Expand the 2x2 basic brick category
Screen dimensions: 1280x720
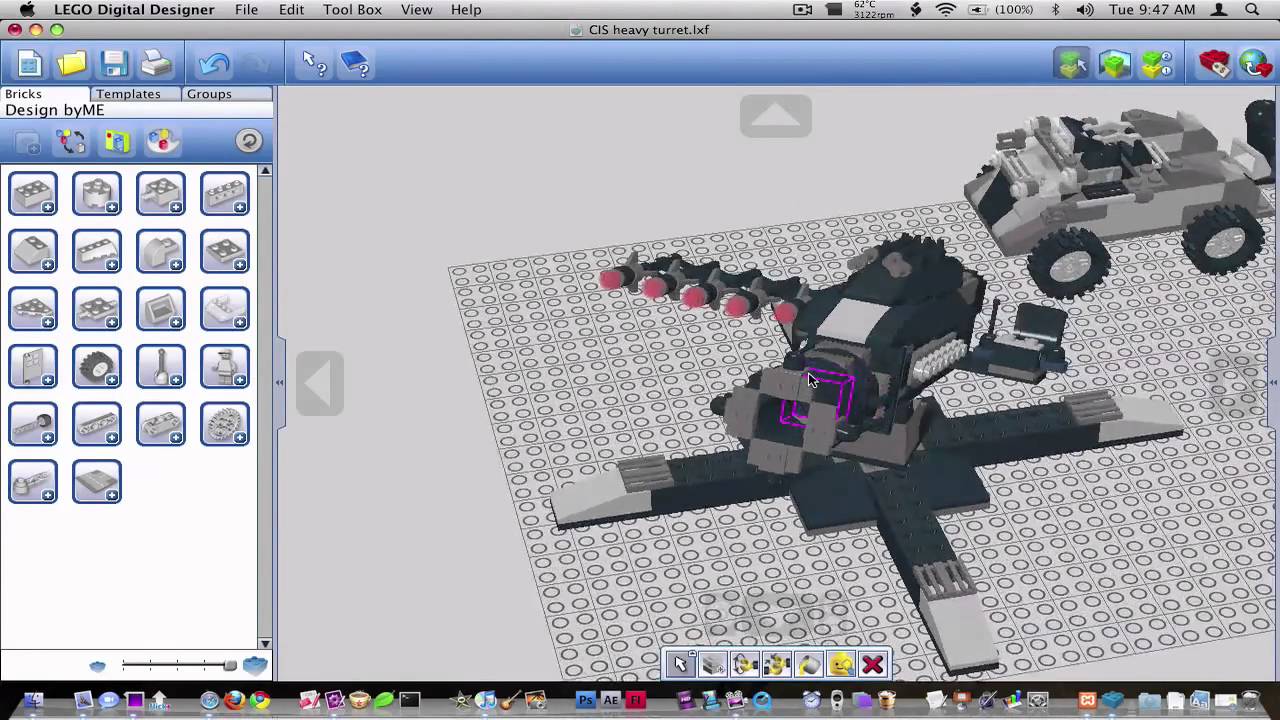point(33,194)
